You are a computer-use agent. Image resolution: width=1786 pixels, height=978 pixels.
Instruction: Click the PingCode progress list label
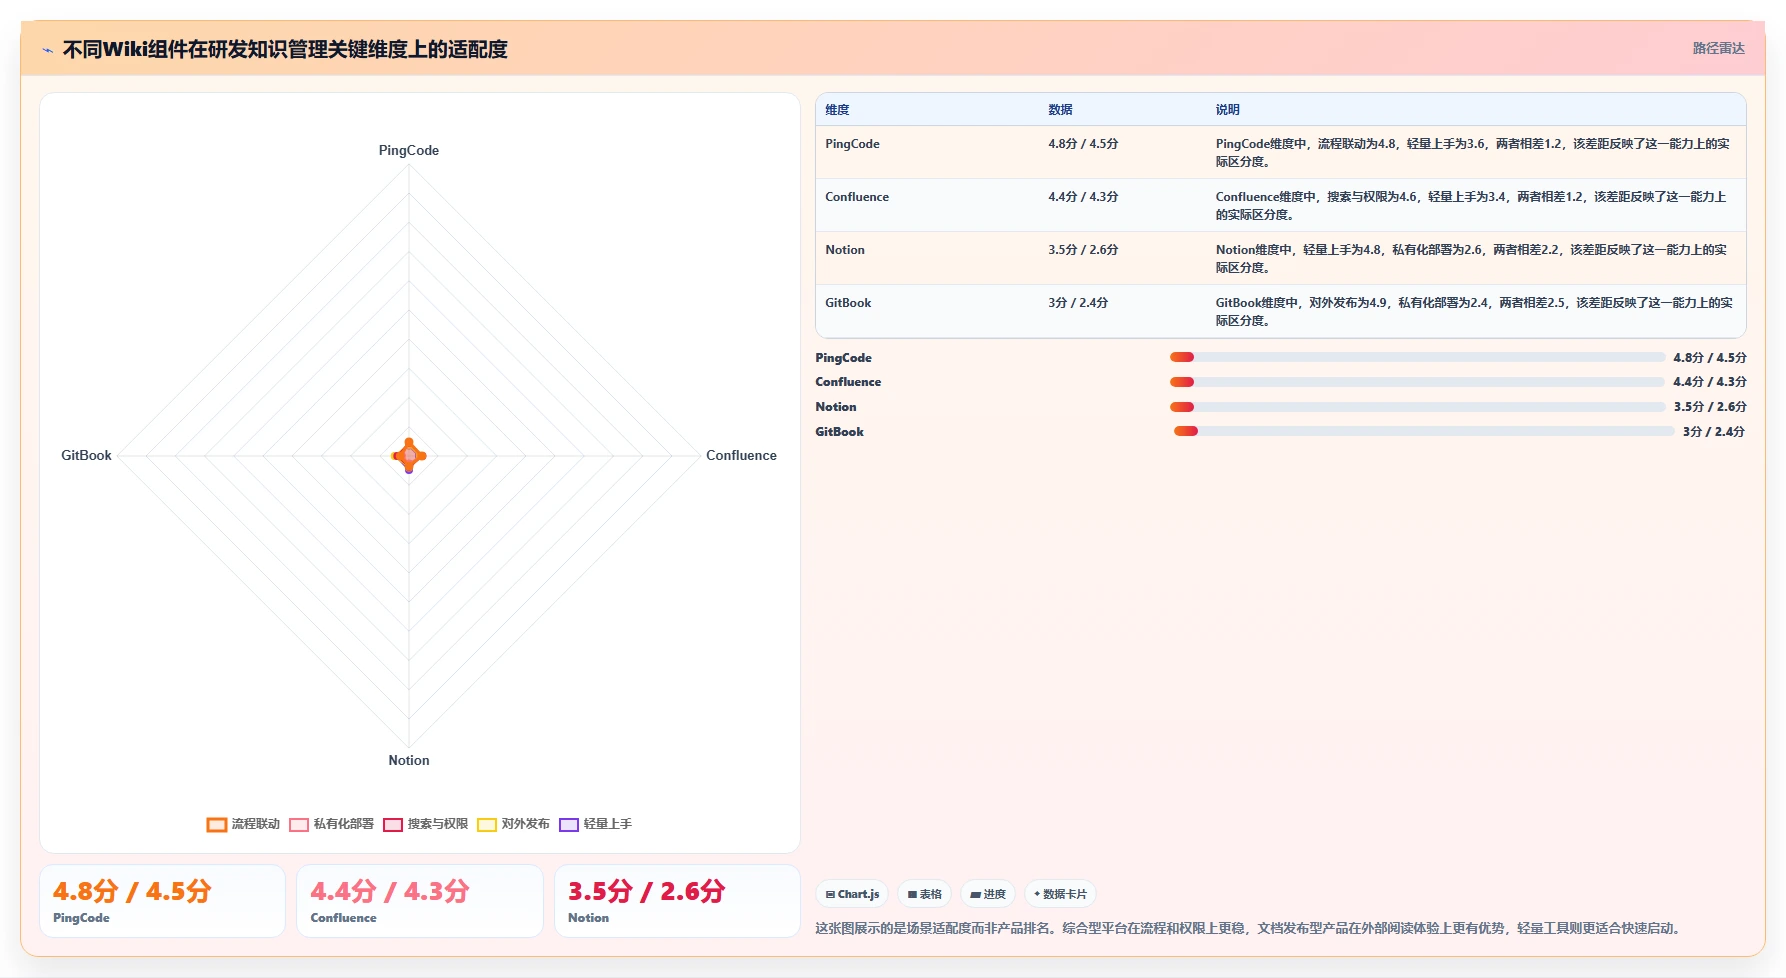843,358
